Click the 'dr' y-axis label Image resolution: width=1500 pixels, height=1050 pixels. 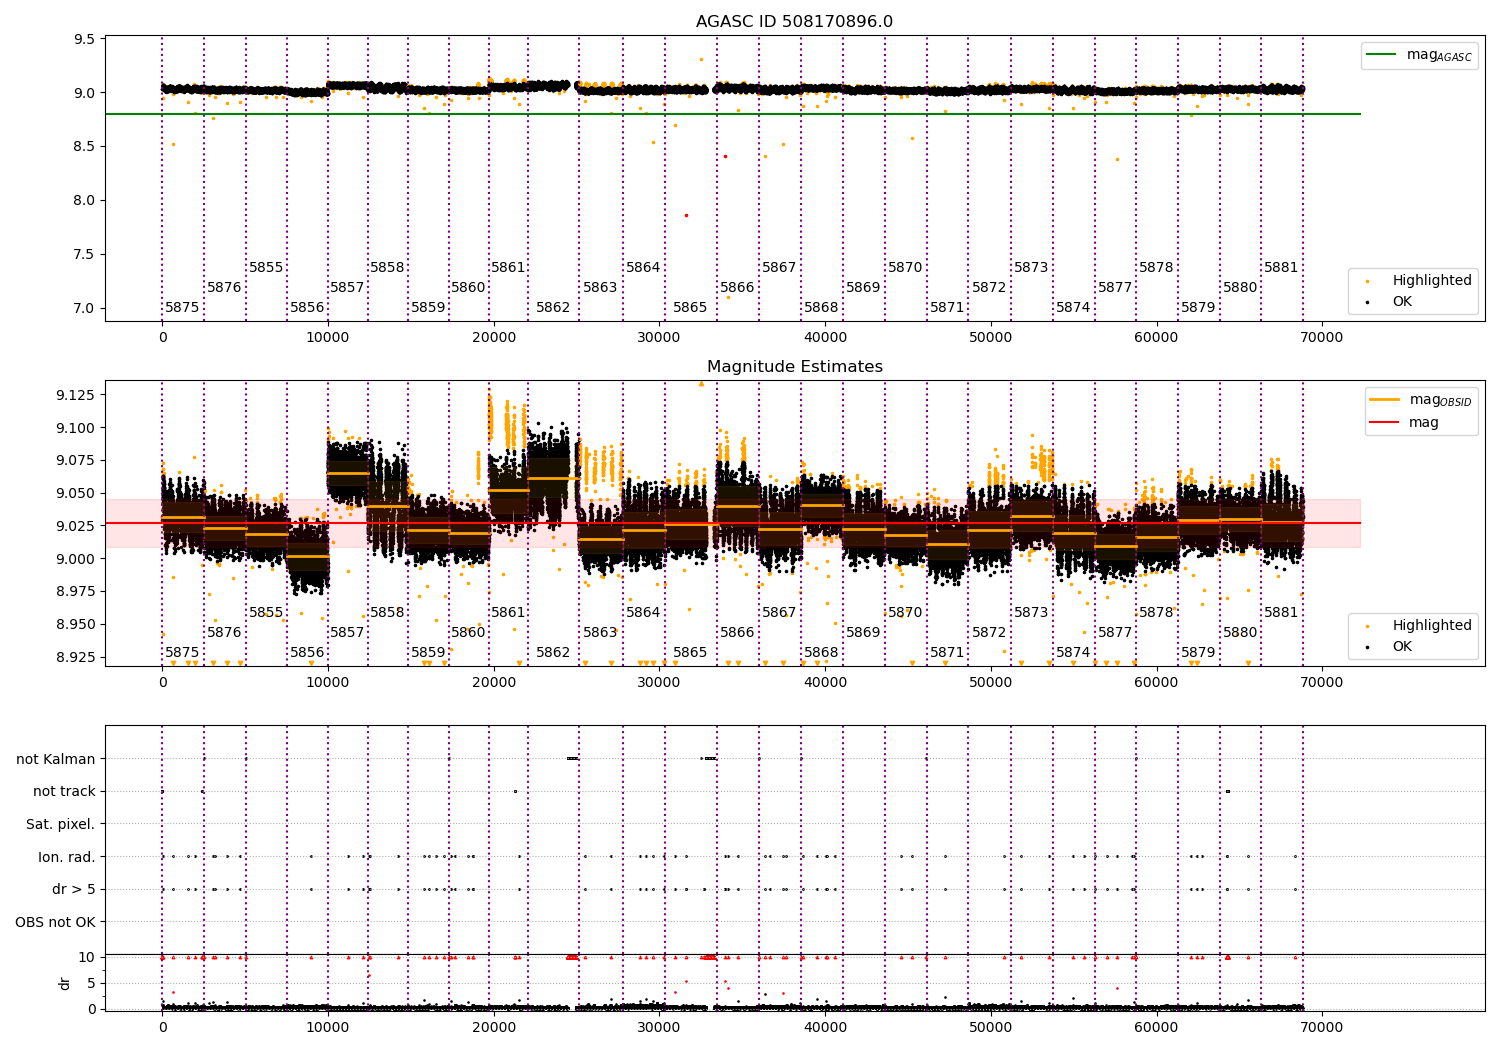65,983
